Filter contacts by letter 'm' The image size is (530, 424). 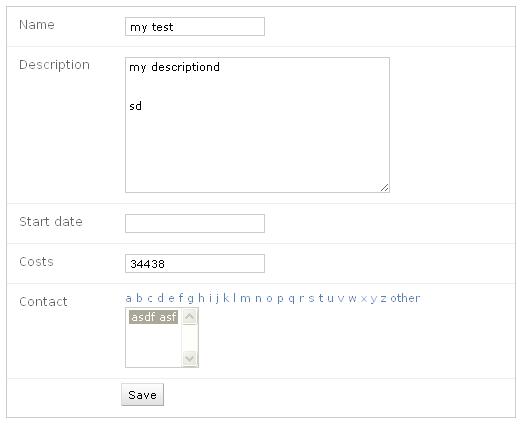245,299
